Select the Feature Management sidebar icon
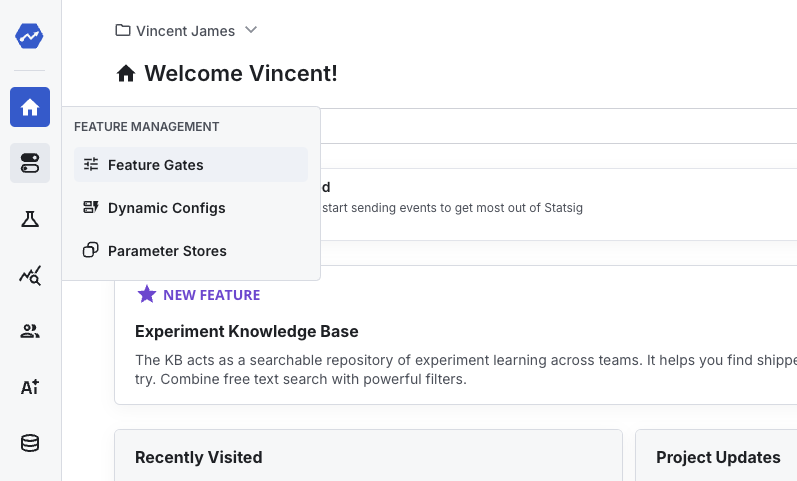Viewport: 797px width, 481px height. click(x=30, y=163)
